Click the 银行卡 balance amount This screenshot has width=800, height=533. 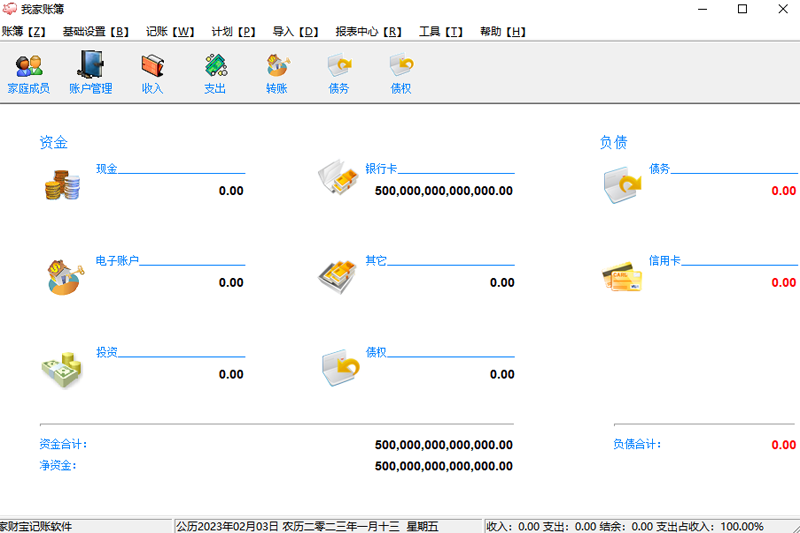[x=444, y=190]
